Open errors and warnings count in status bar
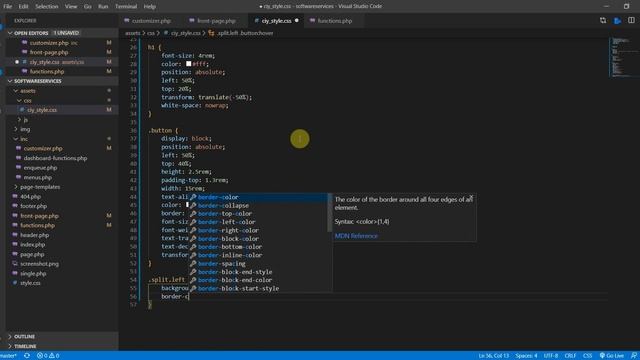This screenshot has width=640, height=360. click(48, 356)
